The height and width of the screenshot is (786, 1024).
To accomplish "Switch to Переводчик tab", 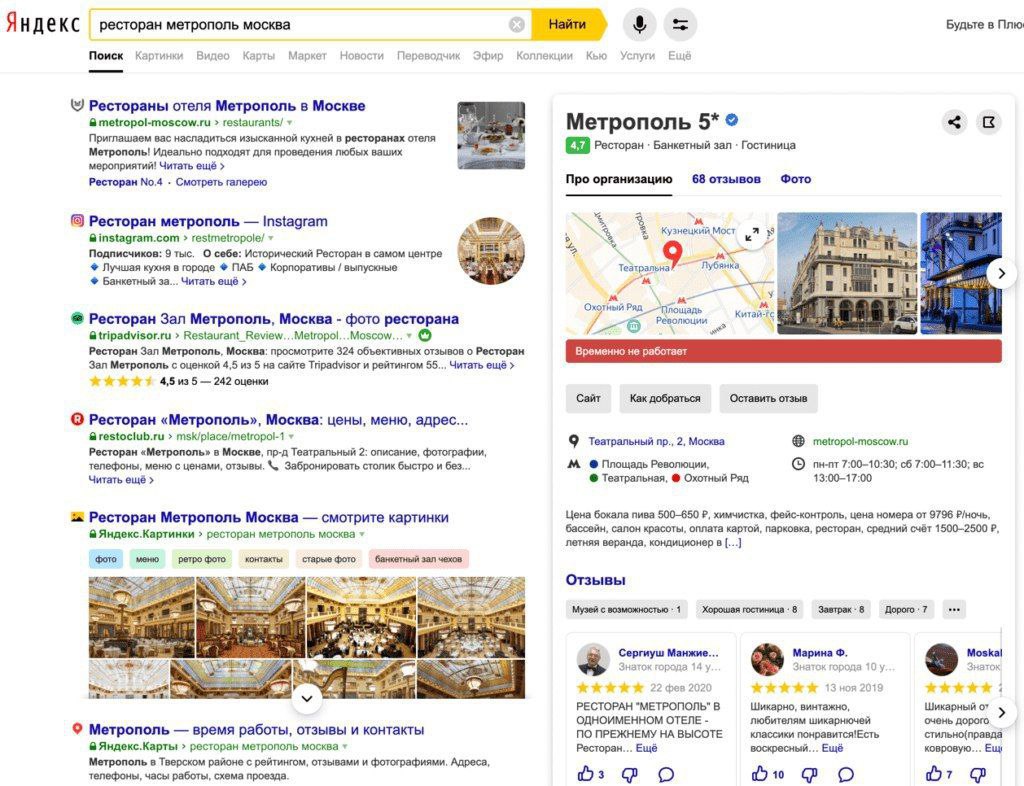I will coord(428,56).
